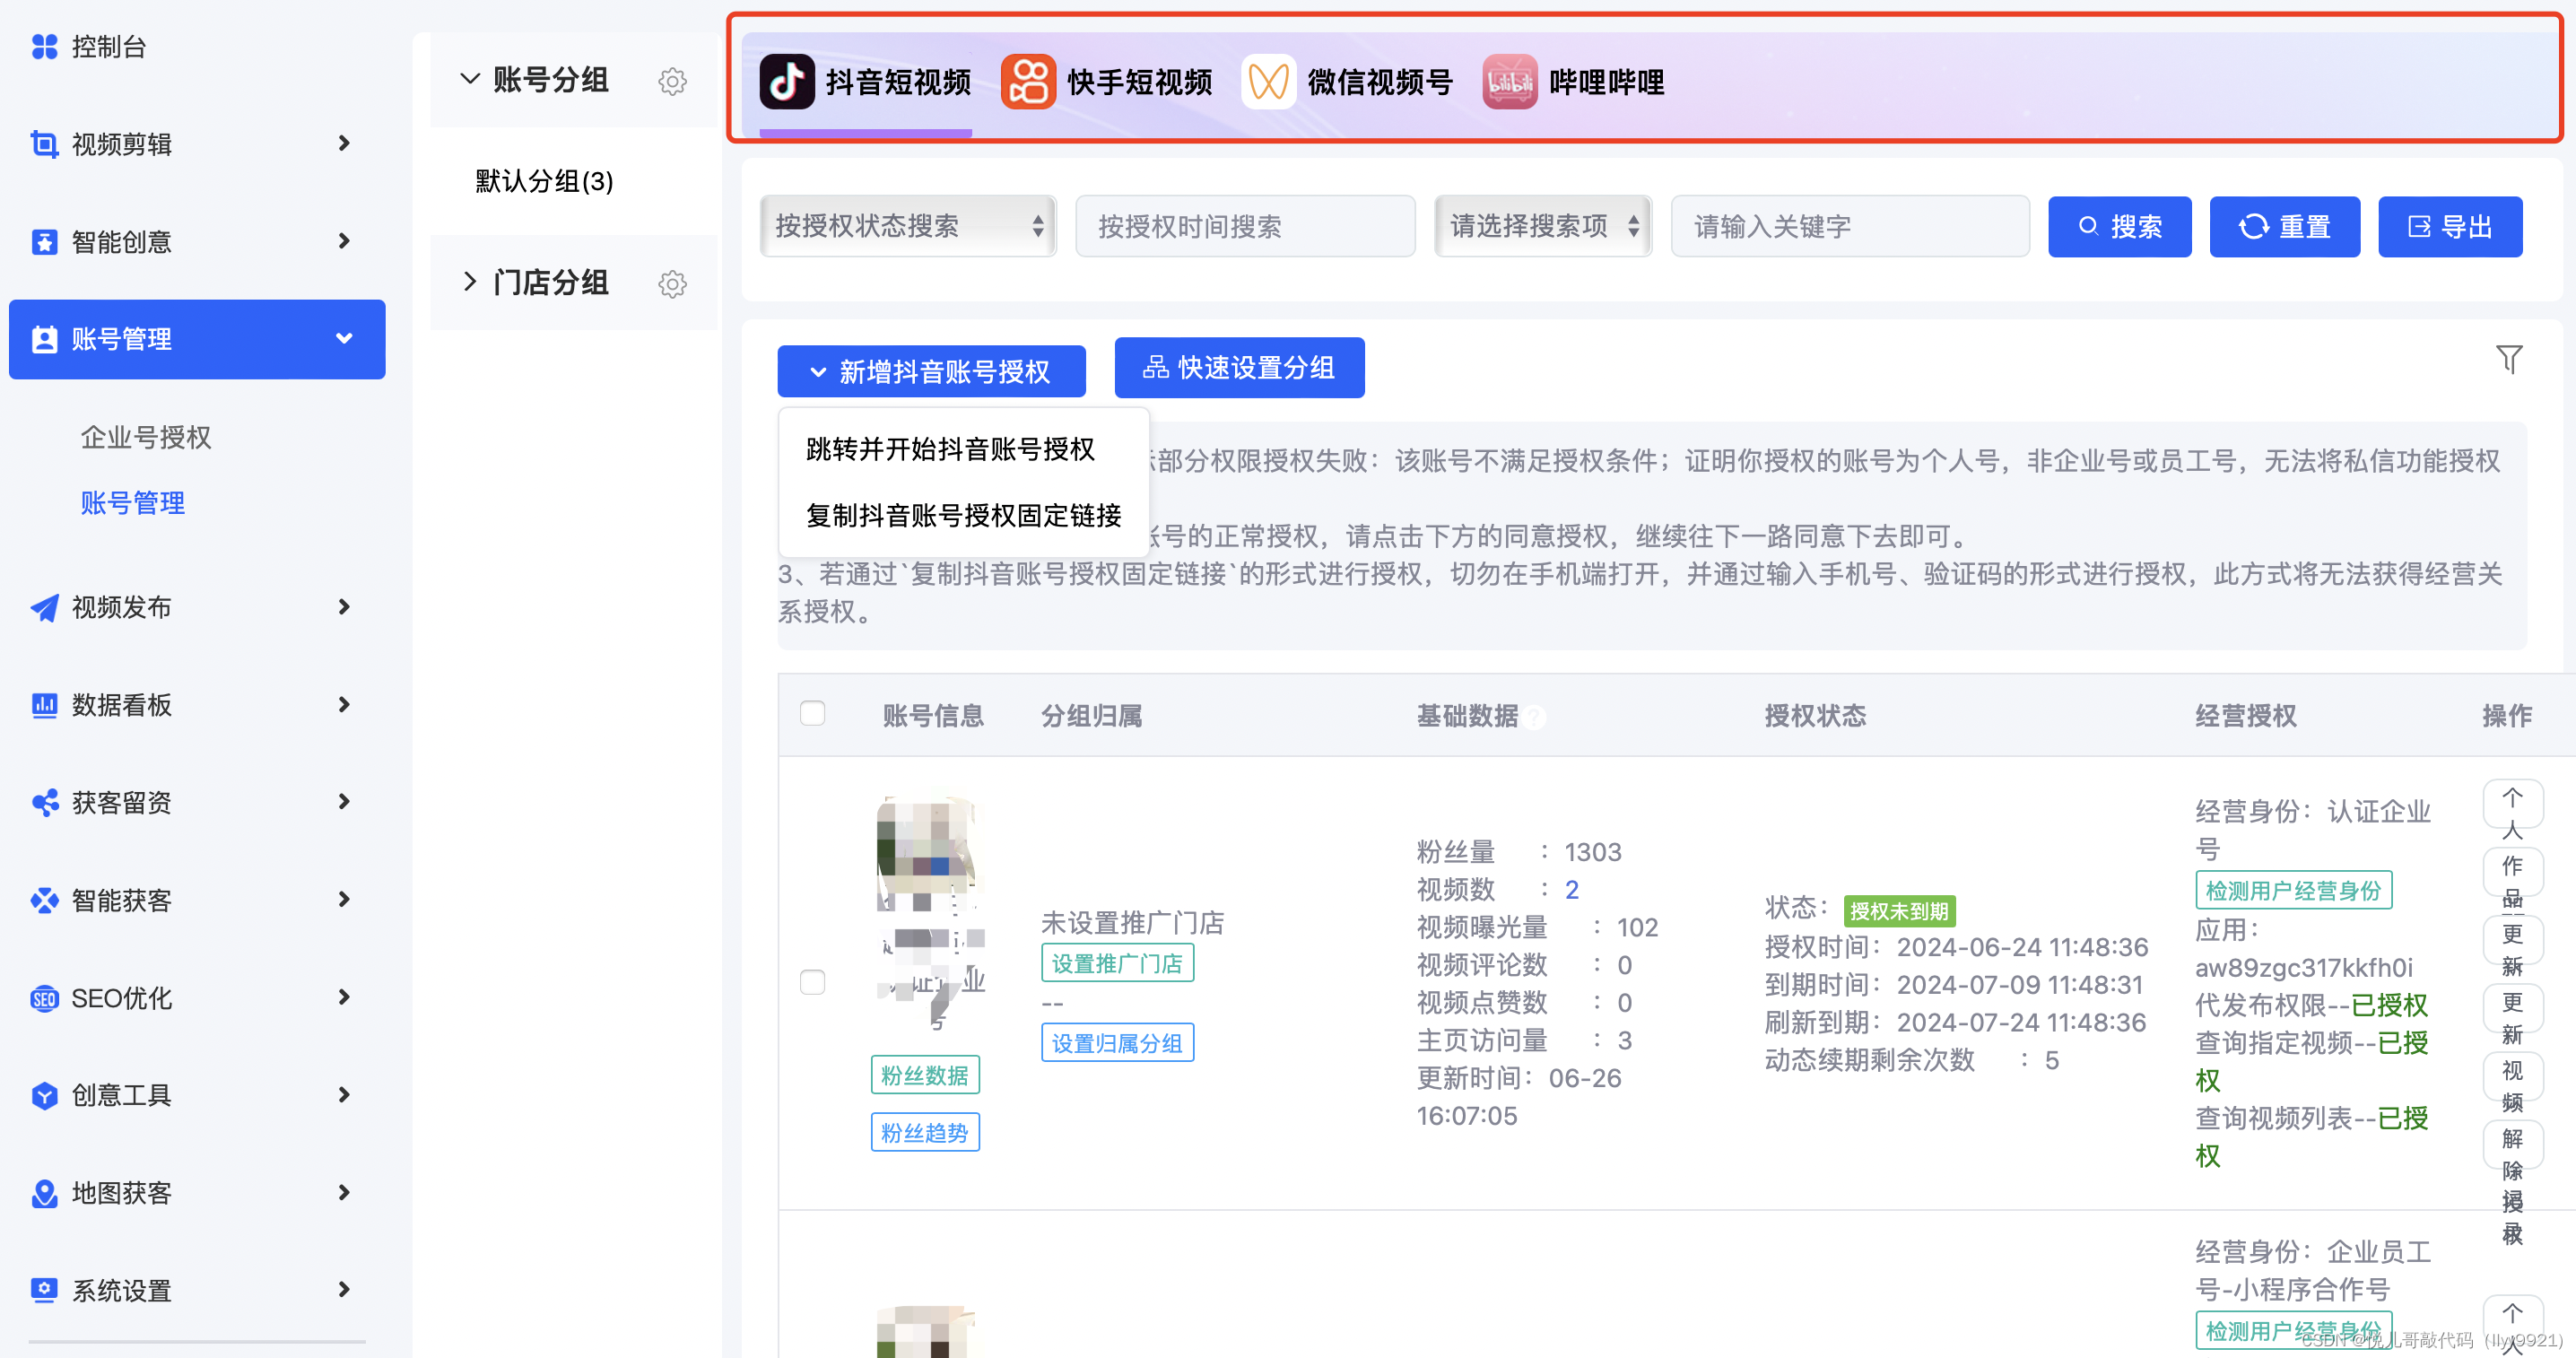Click the 地图获客 location icon

pos(44,1193)
